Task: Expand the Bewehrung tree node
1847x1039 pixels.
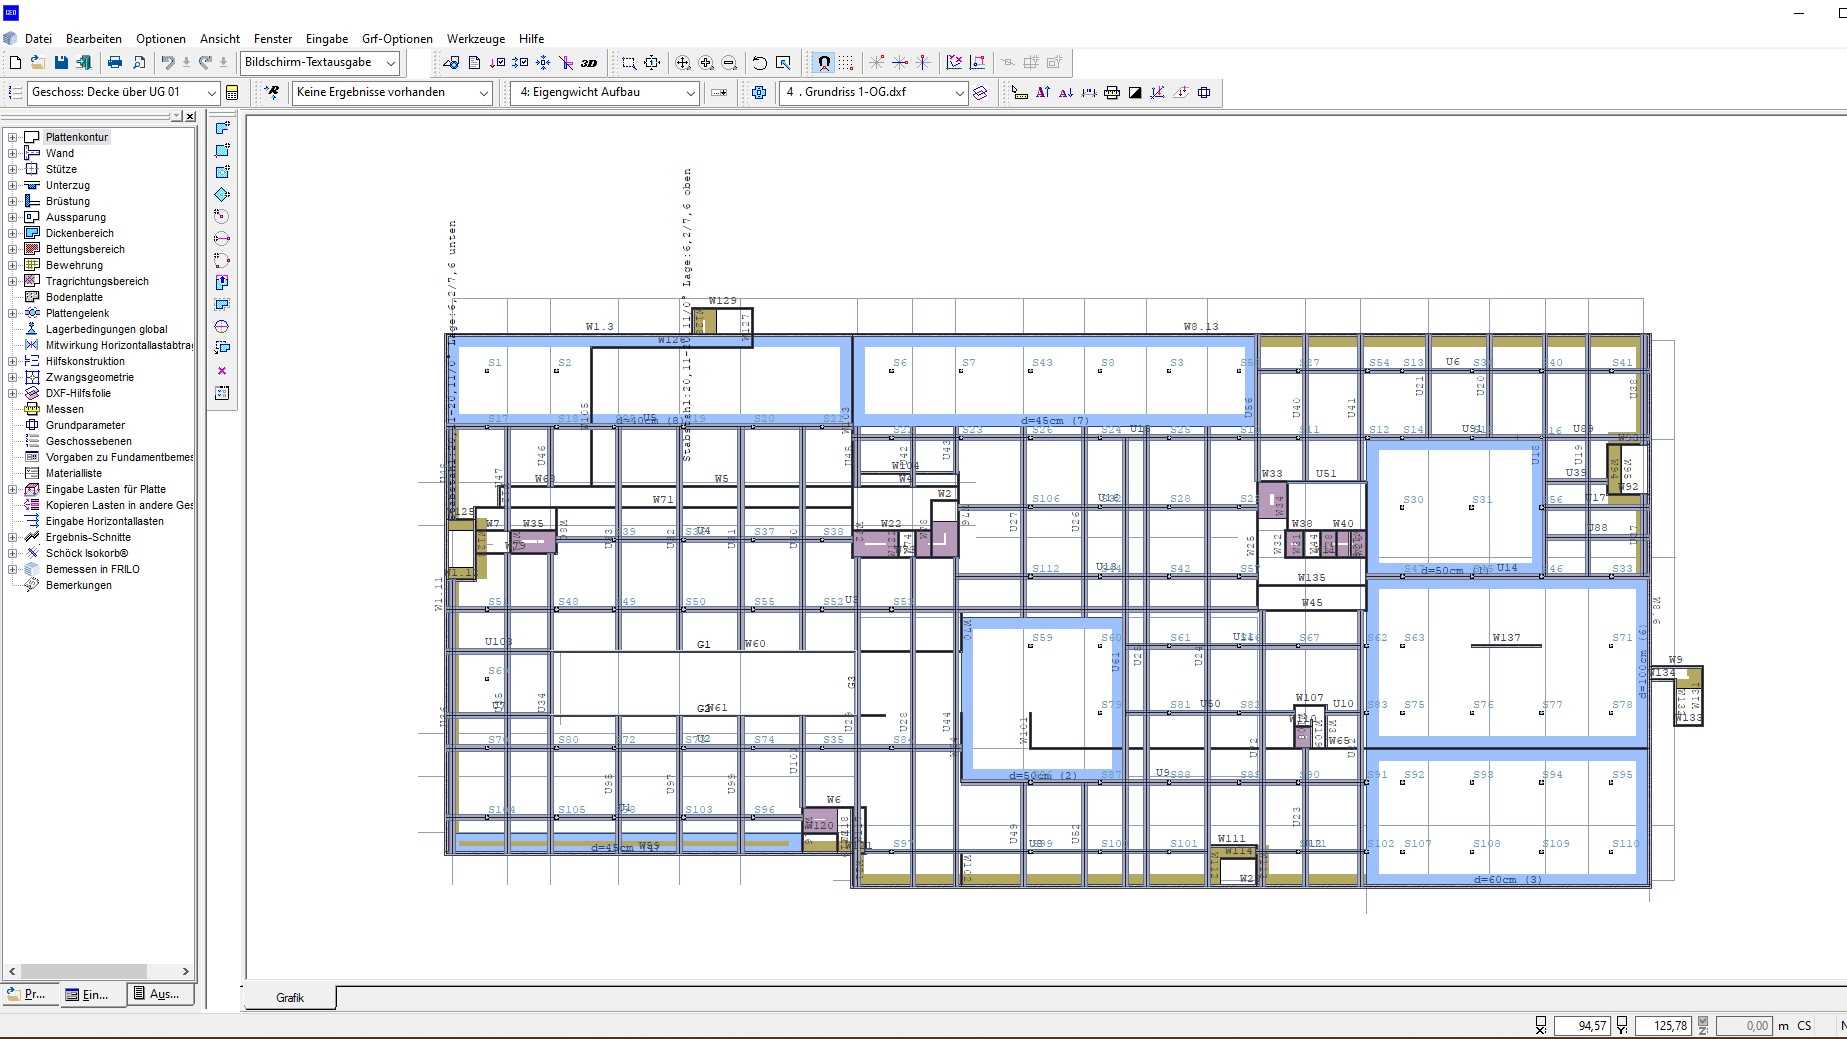Action: tap(13, 265)
